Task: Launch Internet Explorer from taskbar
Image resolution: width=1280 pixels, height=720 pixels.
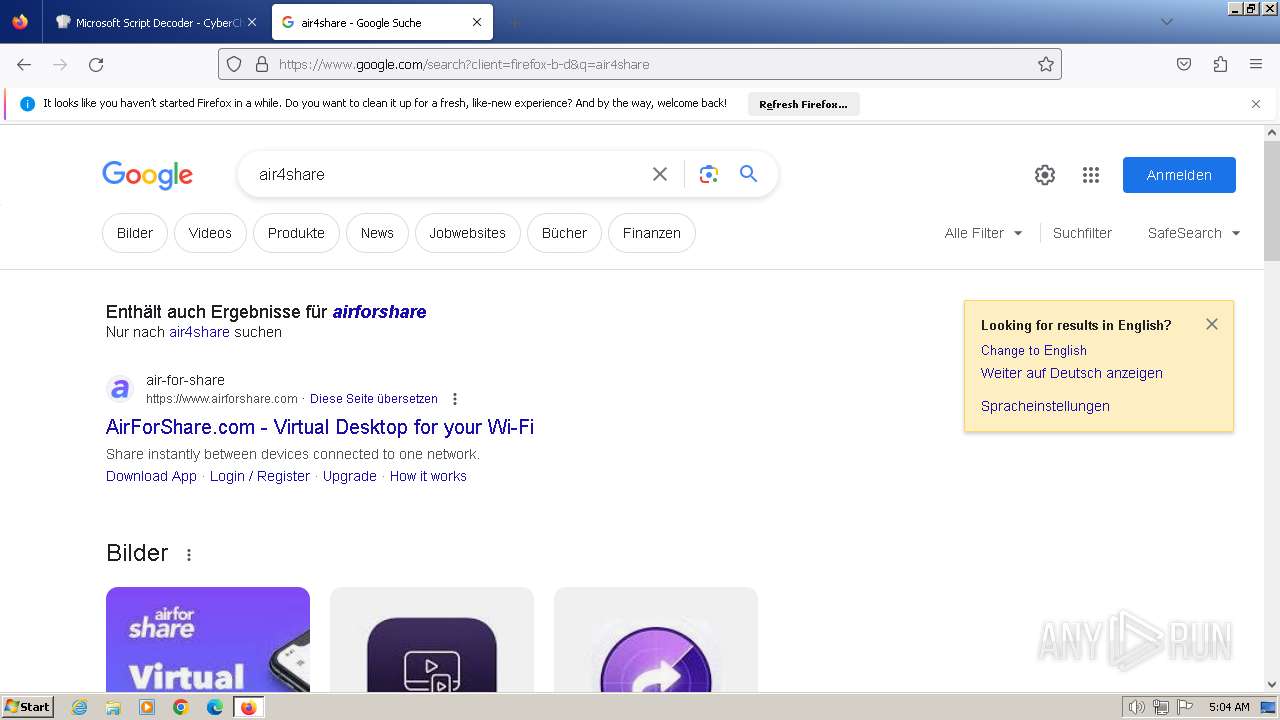Action: (80, 707)
